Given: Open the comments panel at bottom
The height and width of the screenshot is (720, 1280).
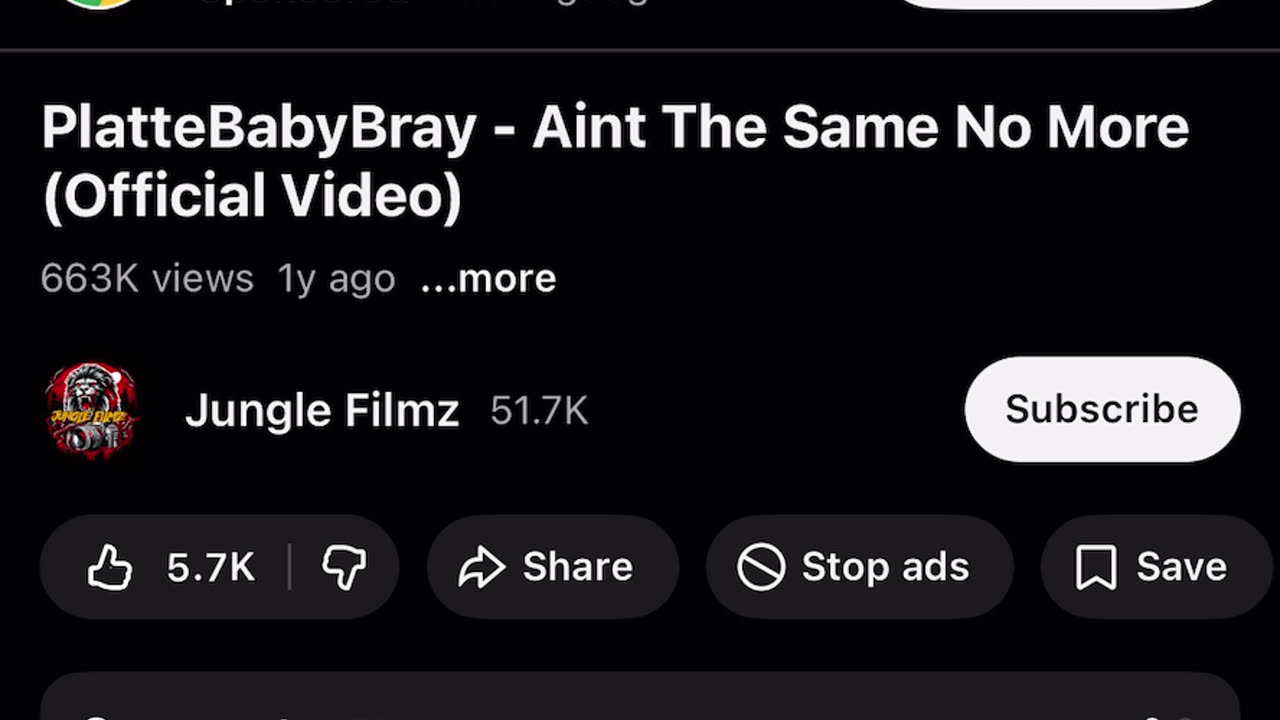Looking at the screenshot, I should pos(640,697).
